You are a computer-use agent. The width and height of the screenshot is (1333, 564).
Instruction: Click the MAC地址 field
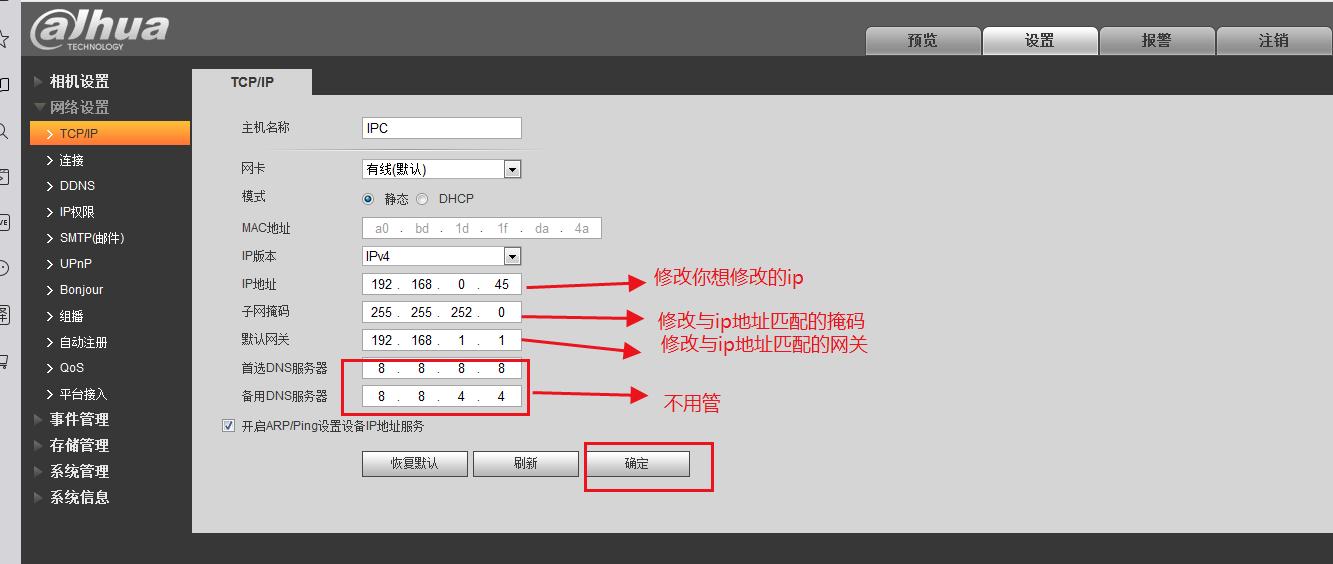coord(481,229)
